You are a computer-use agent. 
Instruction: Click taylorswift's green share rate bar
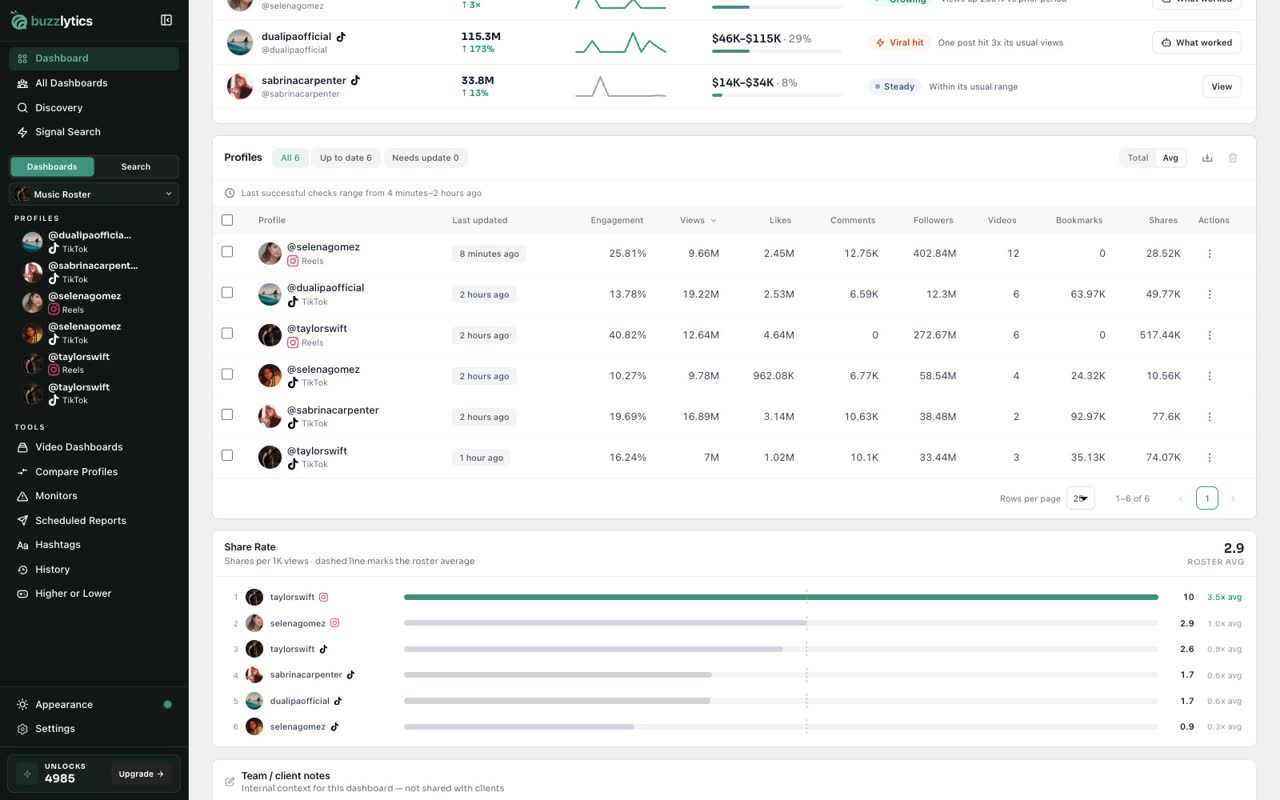(781, 597)
